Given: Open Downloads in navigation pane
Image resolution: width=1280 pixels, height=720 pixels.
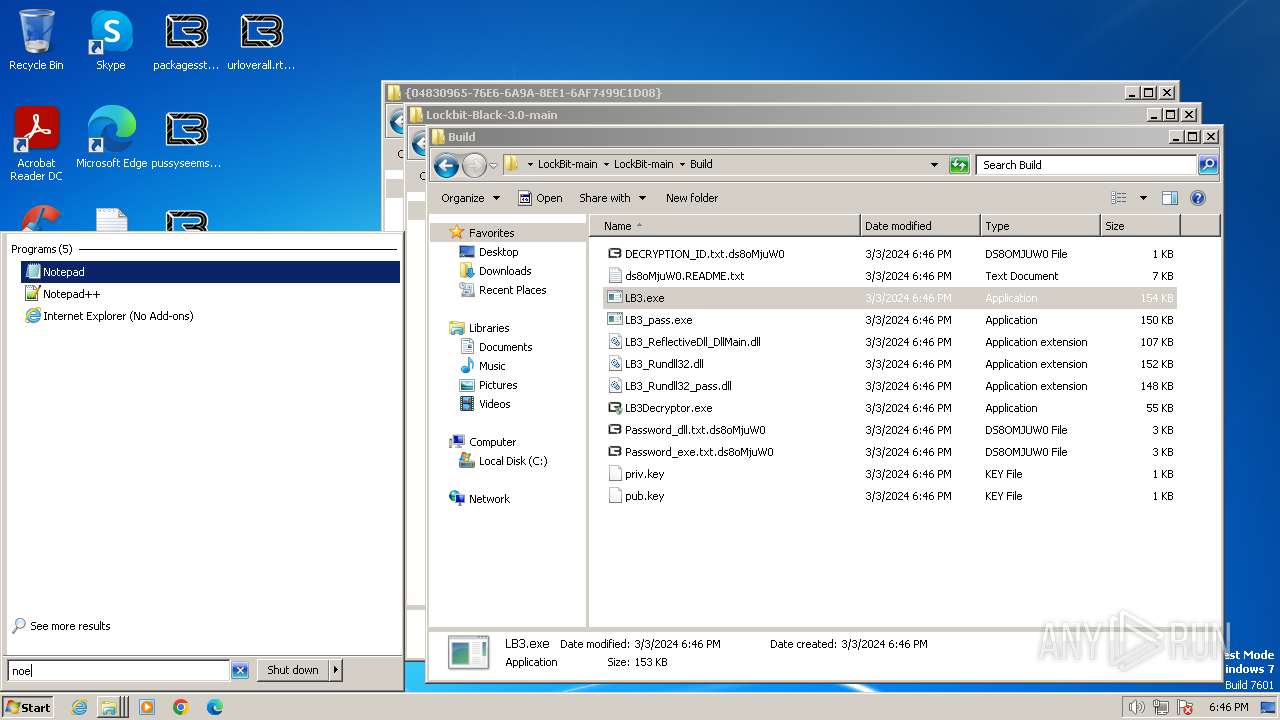Looking at the screenshot, I should tap(505, 271).
